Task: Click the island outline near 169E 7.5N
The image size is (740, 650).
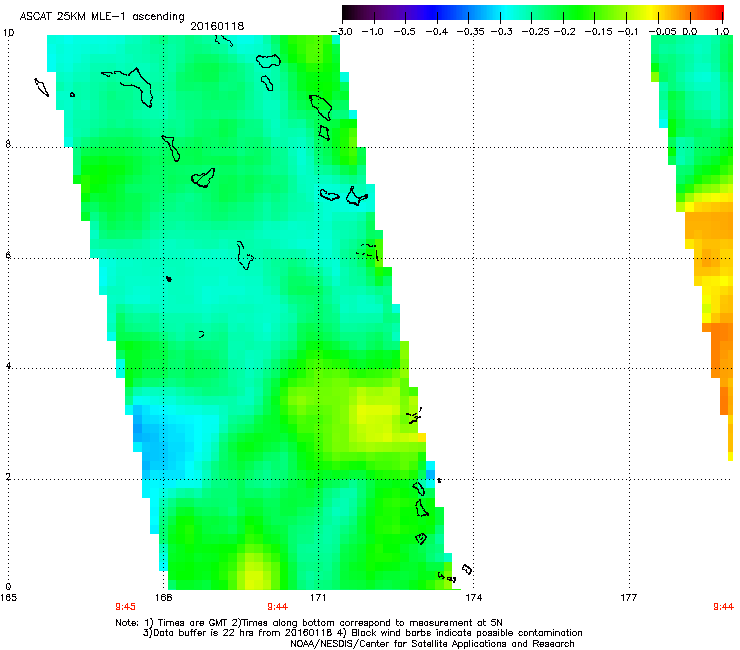Action: pyautogui.click(x=203, y=178)
